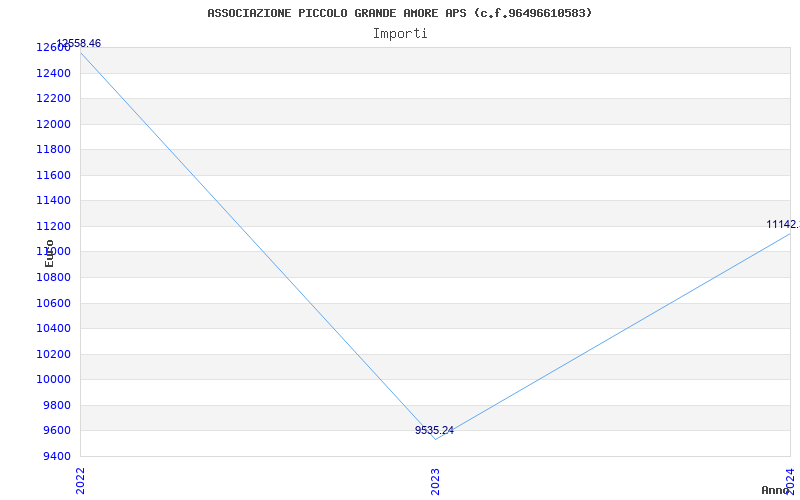Click the 12558.46 data label
Viewport: 800px width, 500px height.
pos(79,43)
